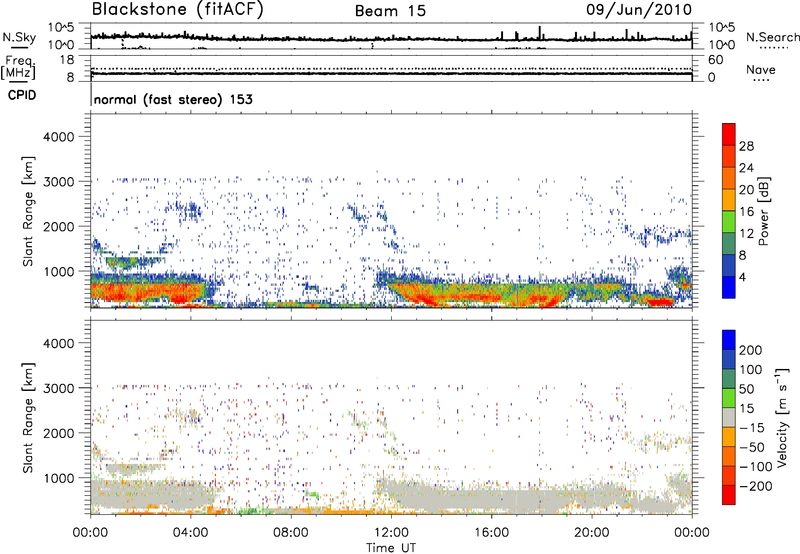Image resolution: width=800 pixels, height=554 pixels.
Task: Click the 'N.Sky' legend label
Action: pyautogui.click(x=19, y=37)
